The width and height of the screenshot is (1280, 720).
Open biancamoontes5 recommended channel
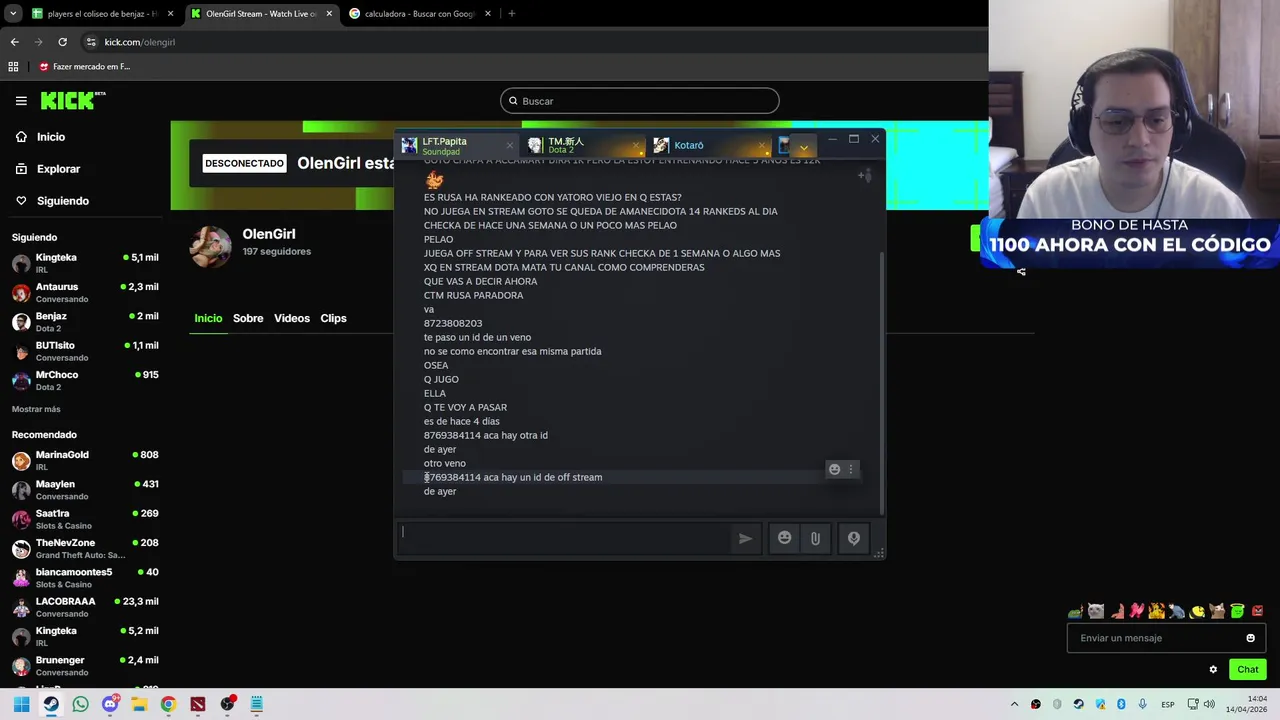click(x=85, y=577)
